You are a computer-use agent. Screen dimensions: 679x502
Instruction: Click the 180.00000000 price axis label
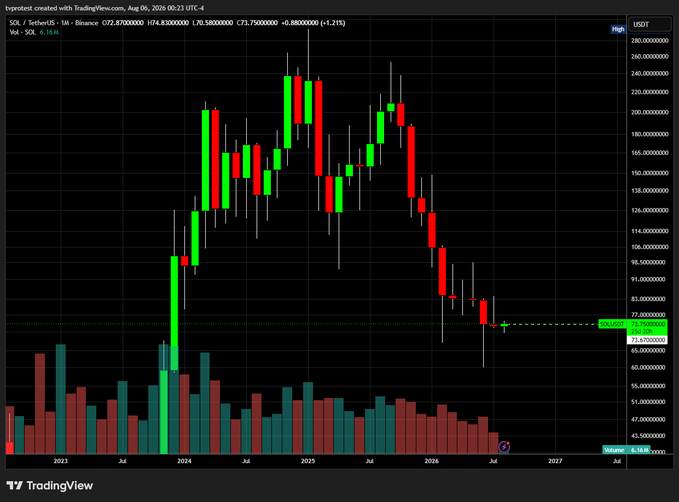click(650, 134)
